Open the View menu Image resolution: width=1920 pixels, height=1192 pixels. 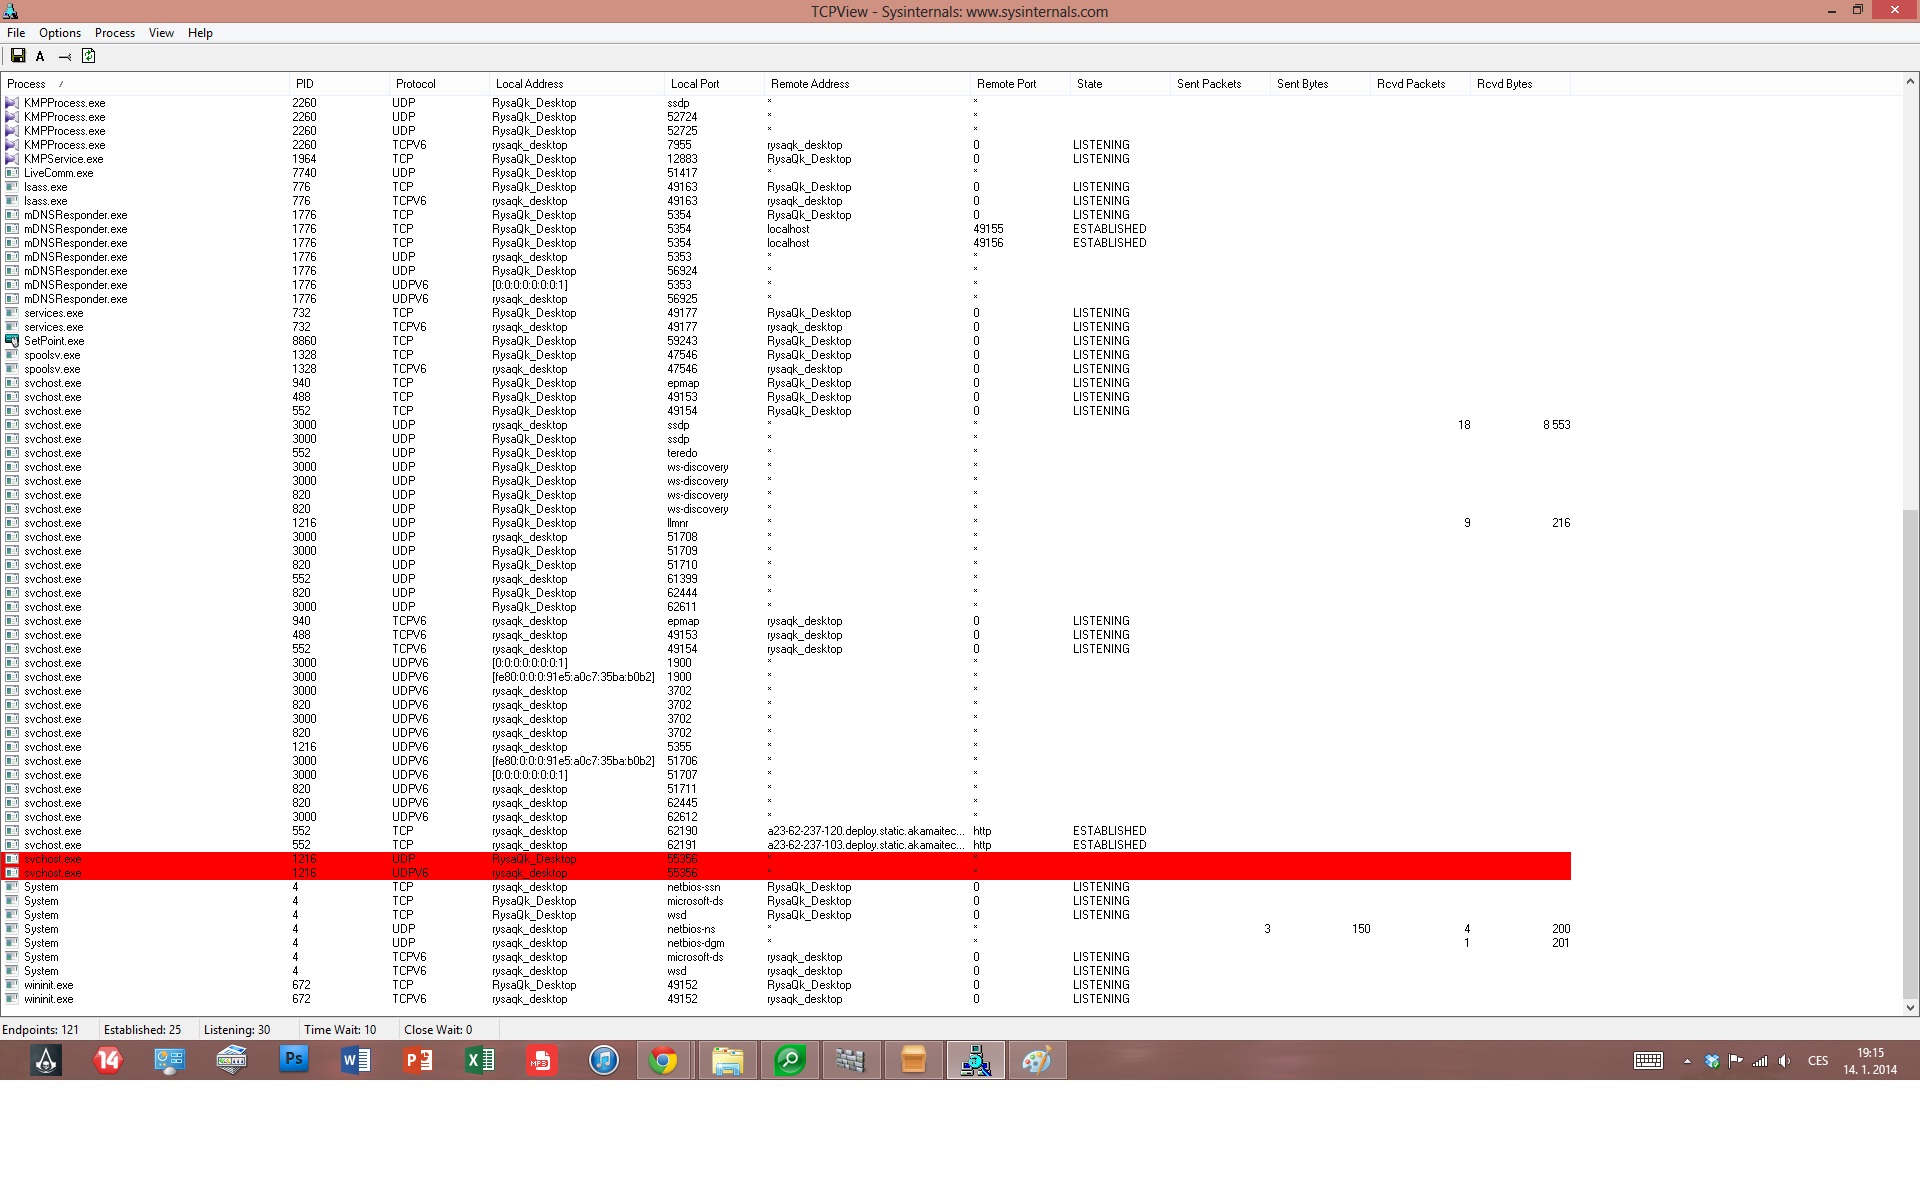point(161,33)
